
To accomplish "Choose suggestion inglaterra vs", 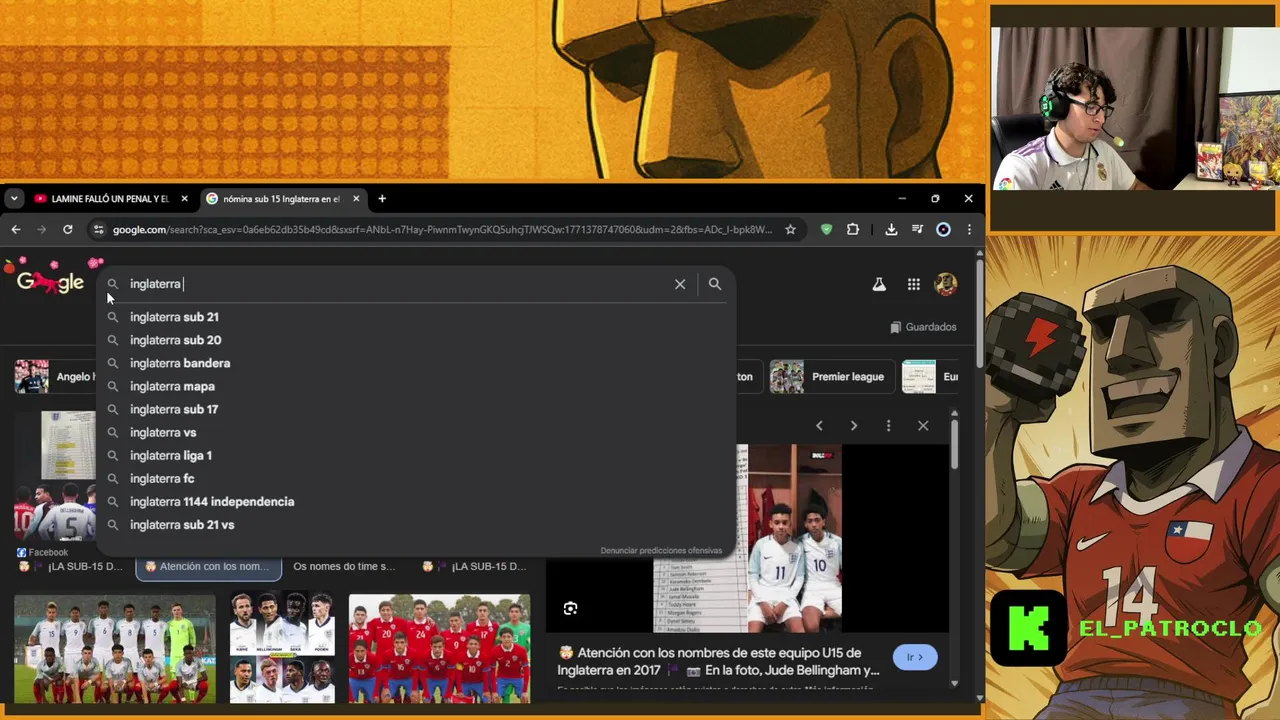I will [x=415, y=432].
